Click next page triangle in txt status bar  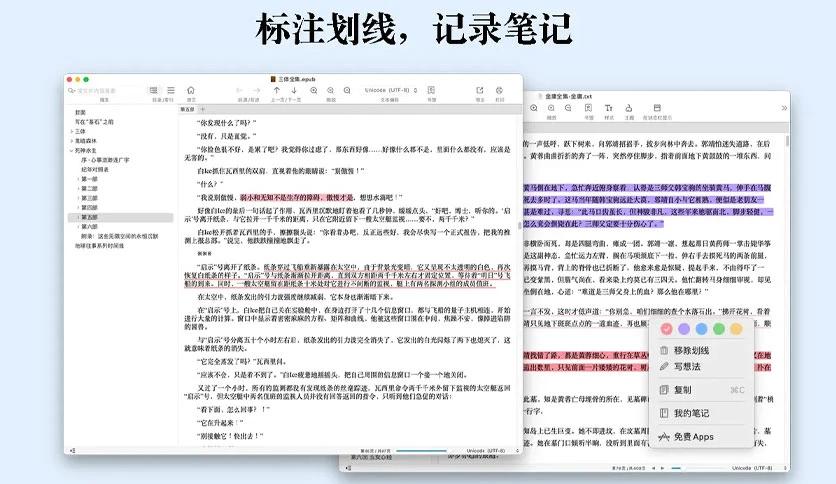(663, 468)
